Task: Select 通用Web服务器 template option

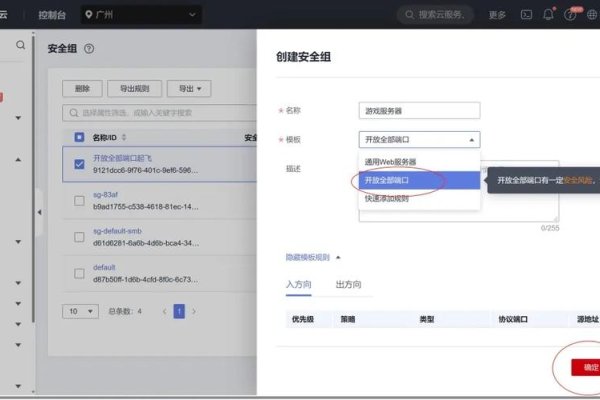Action: pos(419,162)
